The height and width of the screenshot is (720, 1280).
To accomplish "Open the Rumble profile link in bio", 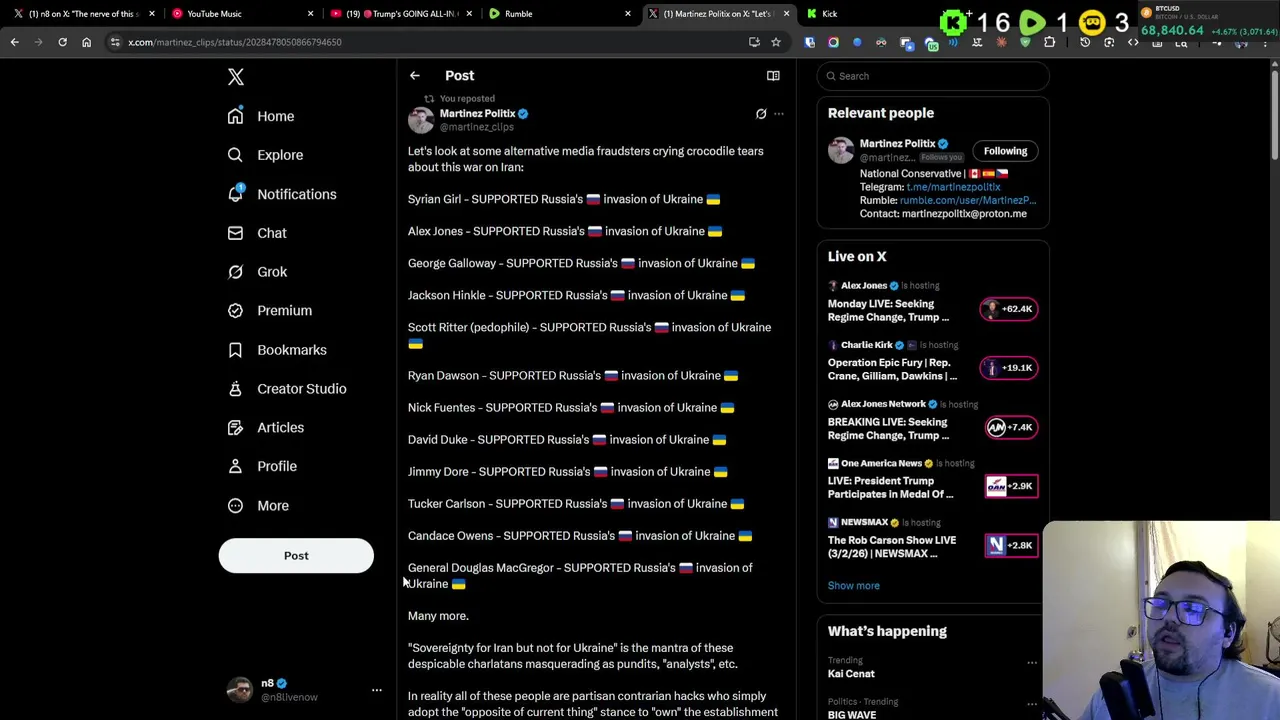I will (968, 200).
